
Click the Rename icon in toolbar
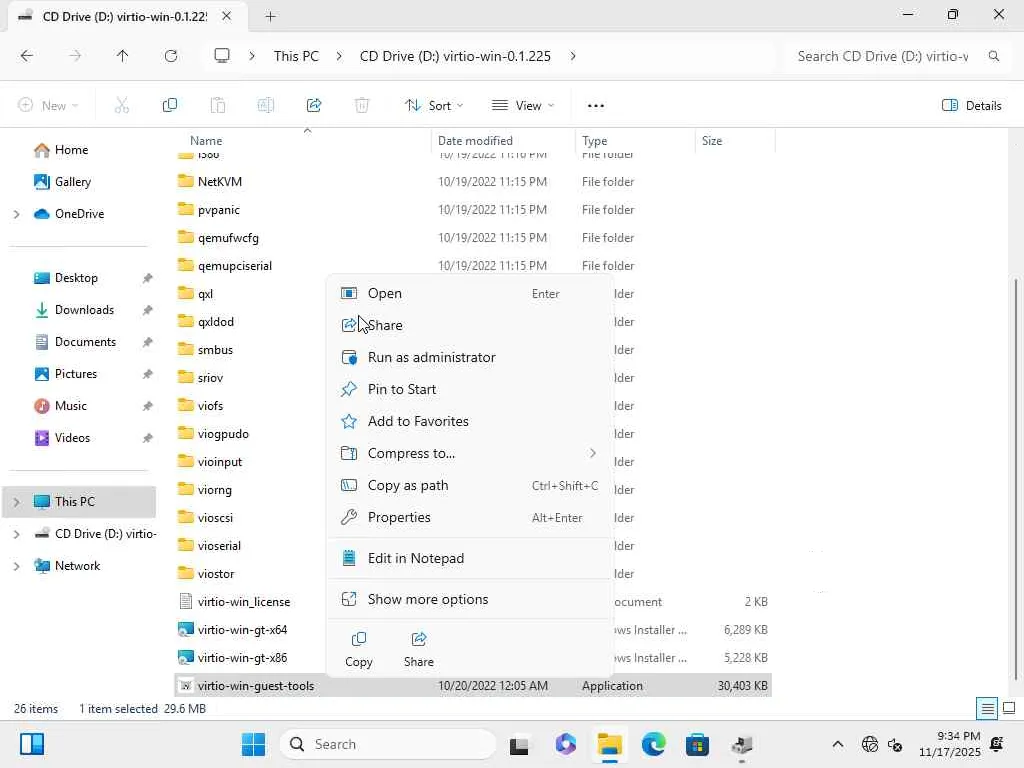(x=266, y=105)
